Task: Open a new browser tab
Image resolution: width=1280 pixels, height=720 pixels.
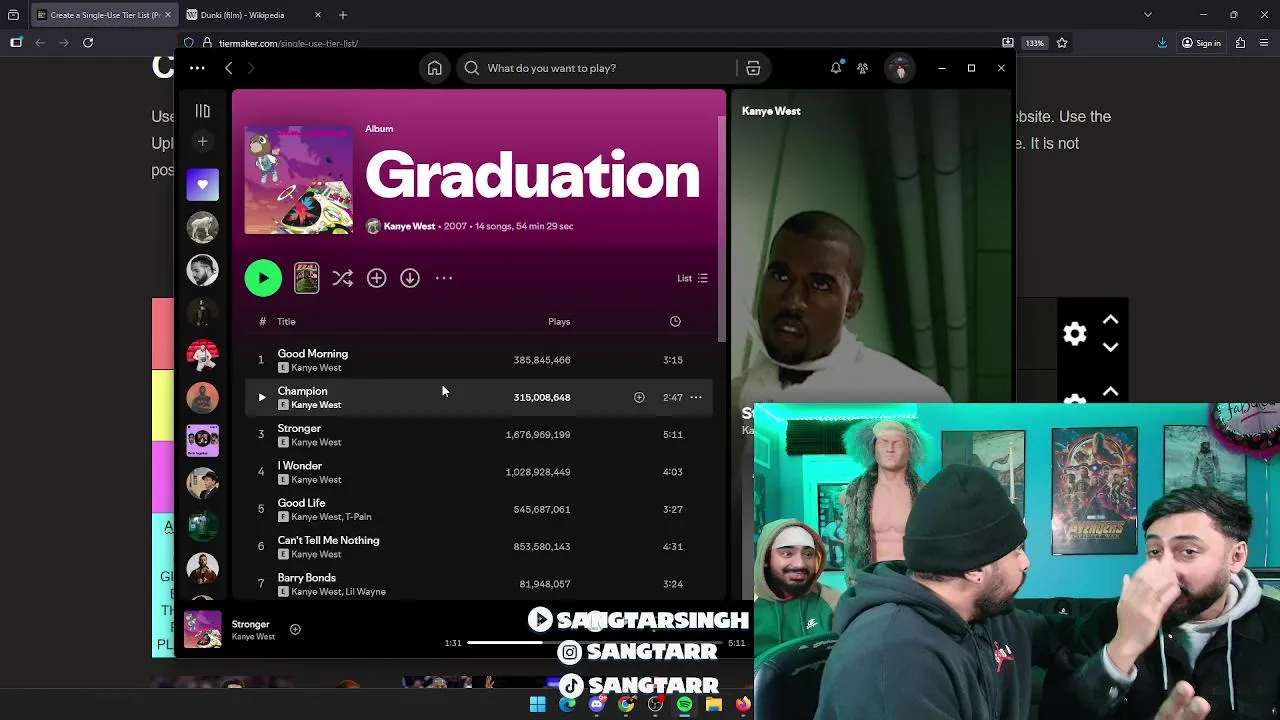Action: tap(343, 15)
